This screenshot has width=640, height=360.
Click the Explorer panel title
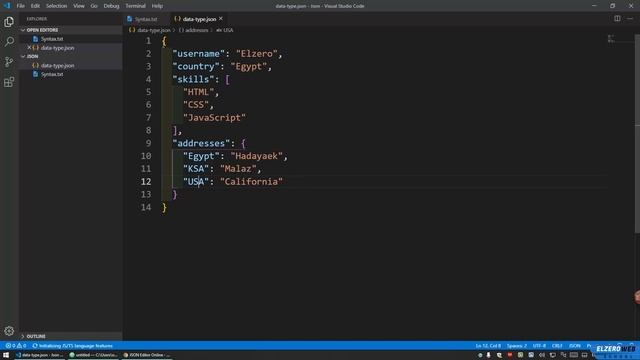[x=37, y=19]
